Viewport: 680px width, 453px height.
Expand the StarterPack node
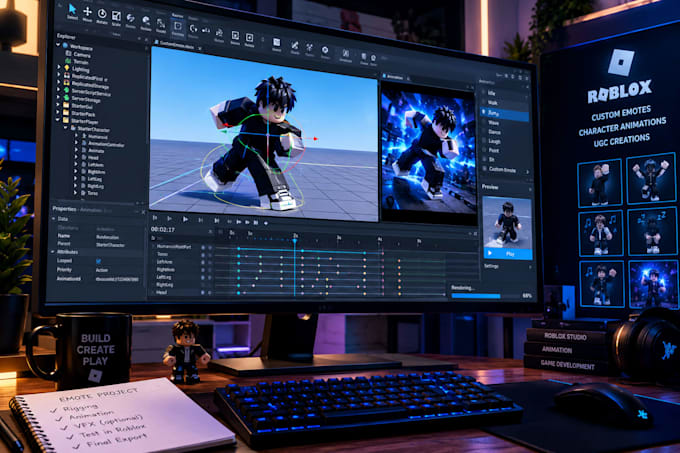click(59, 111)
